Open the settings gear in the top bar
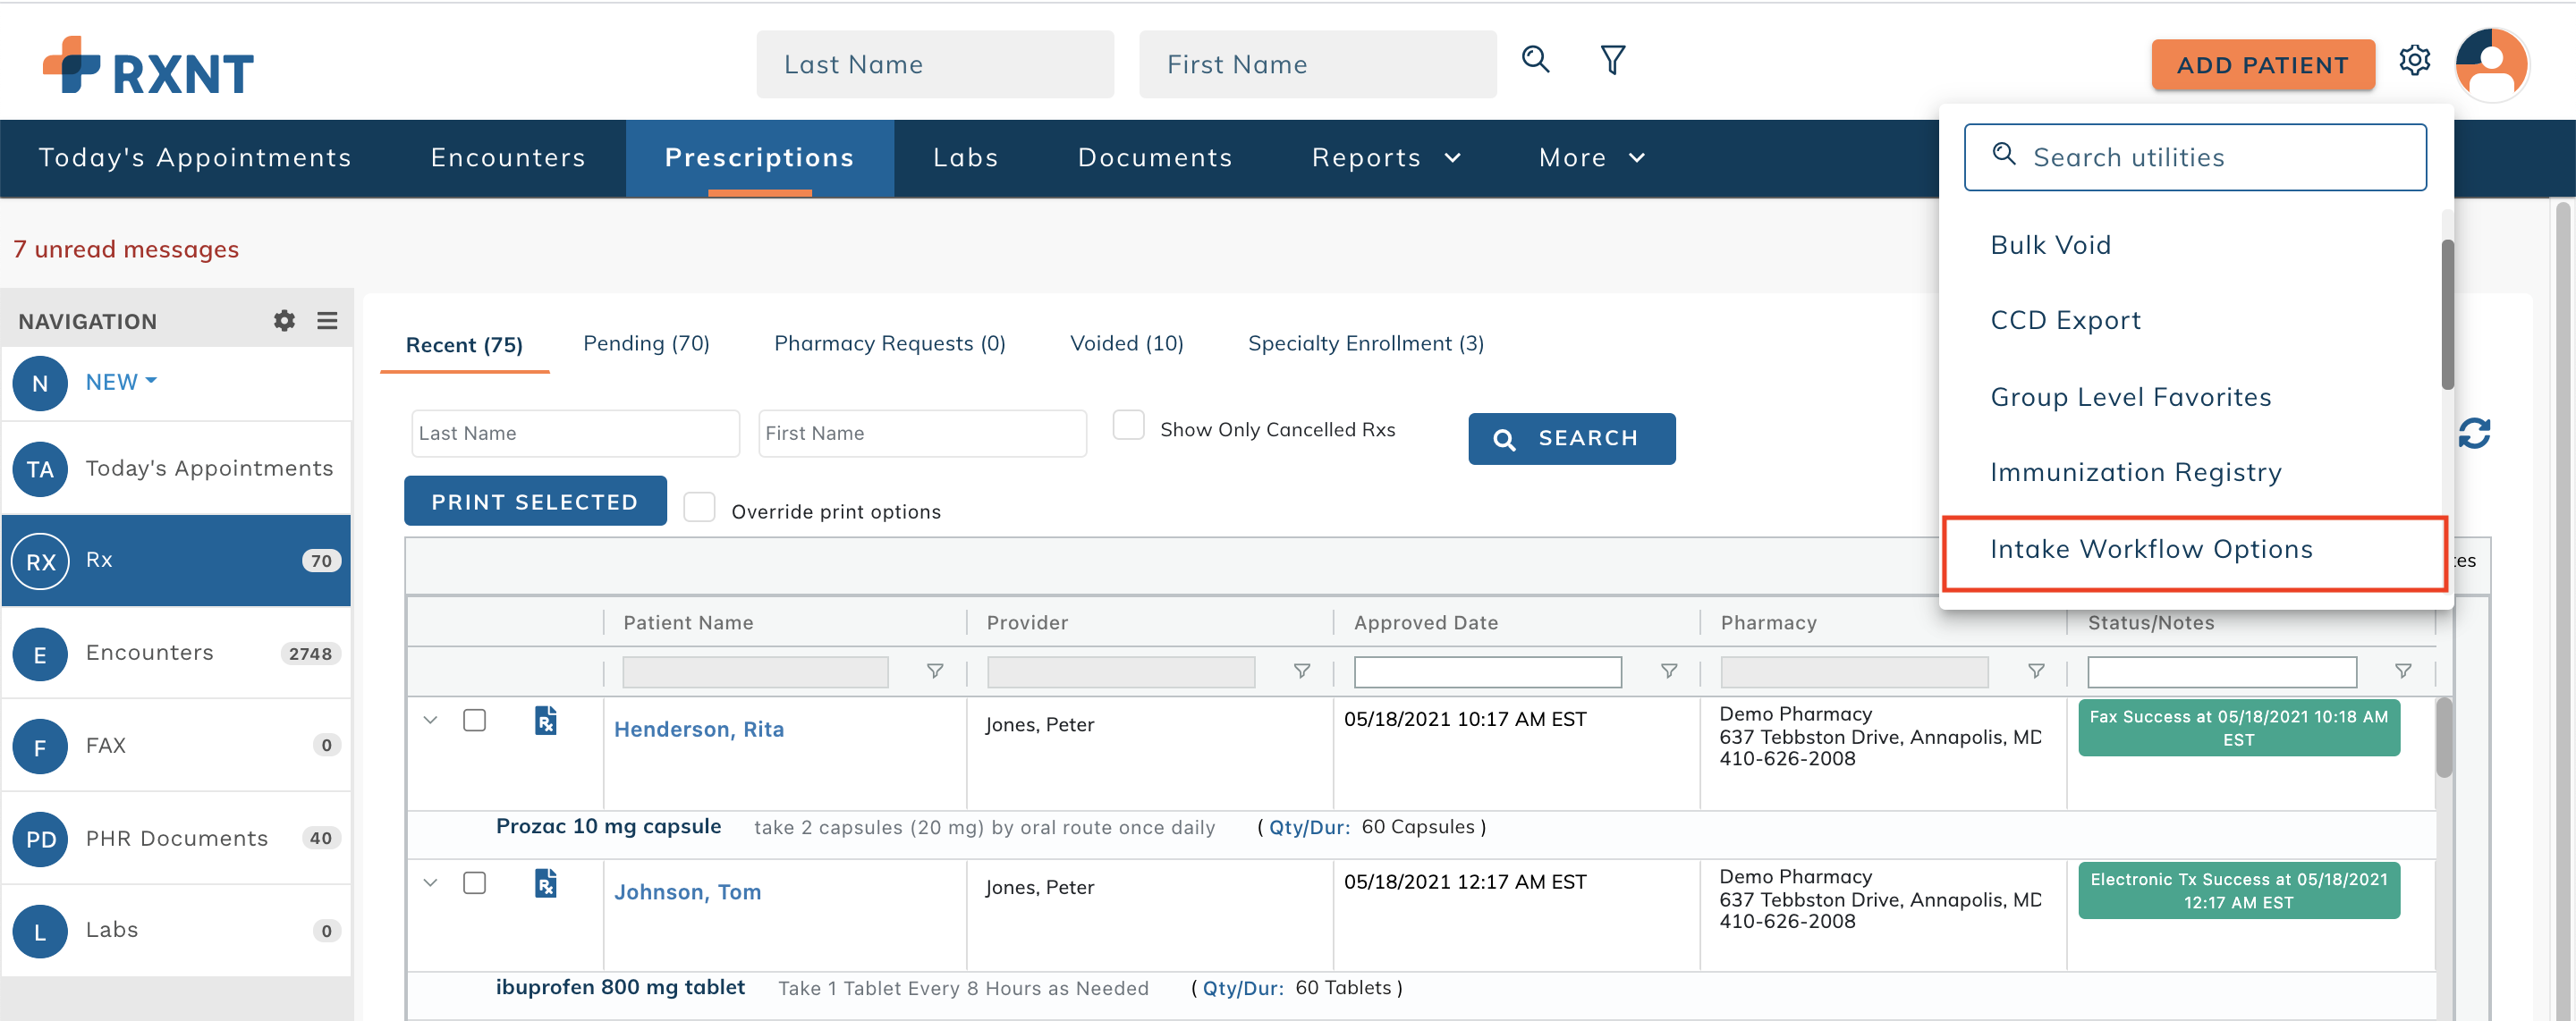Screen dimensions: 2576x1021 pyautogui.click(x=2415, y=60)
